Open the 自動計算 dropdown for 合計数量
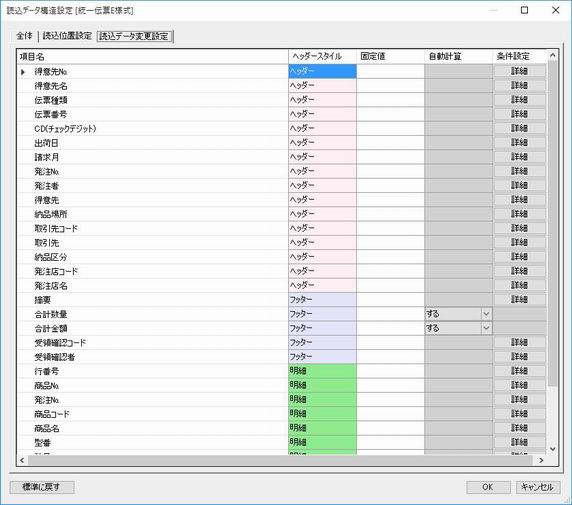Image resolution: width=572 pixels, height=505 pixels. 486,314
